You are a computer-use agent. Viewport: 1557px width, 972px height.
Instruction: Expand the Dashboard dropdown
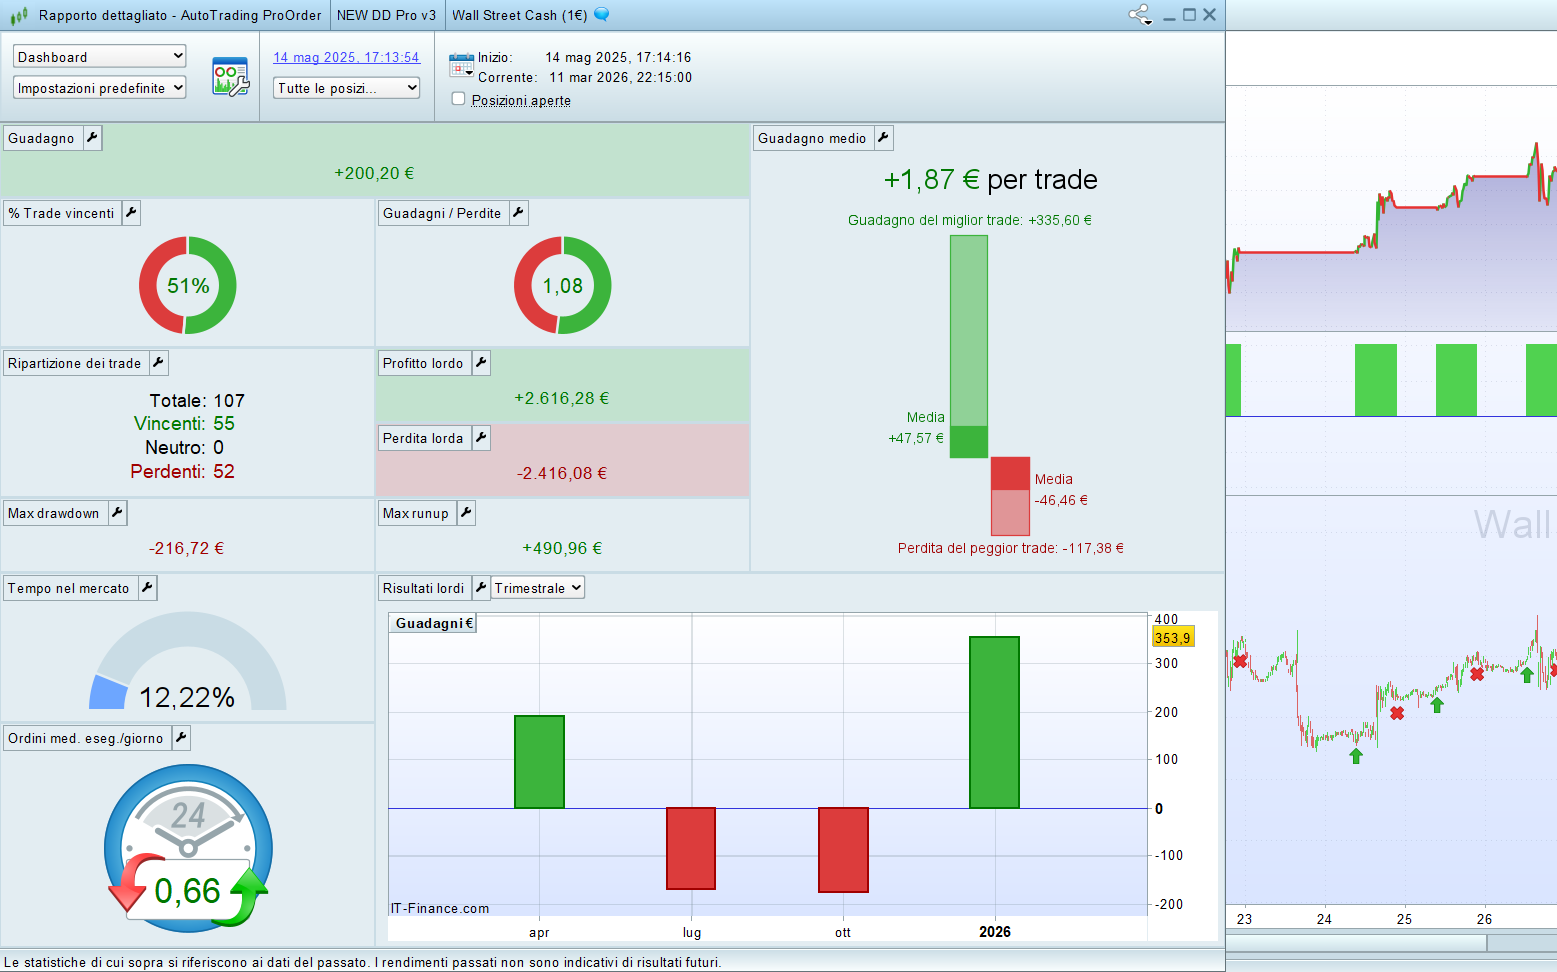(x=100, y=57)
